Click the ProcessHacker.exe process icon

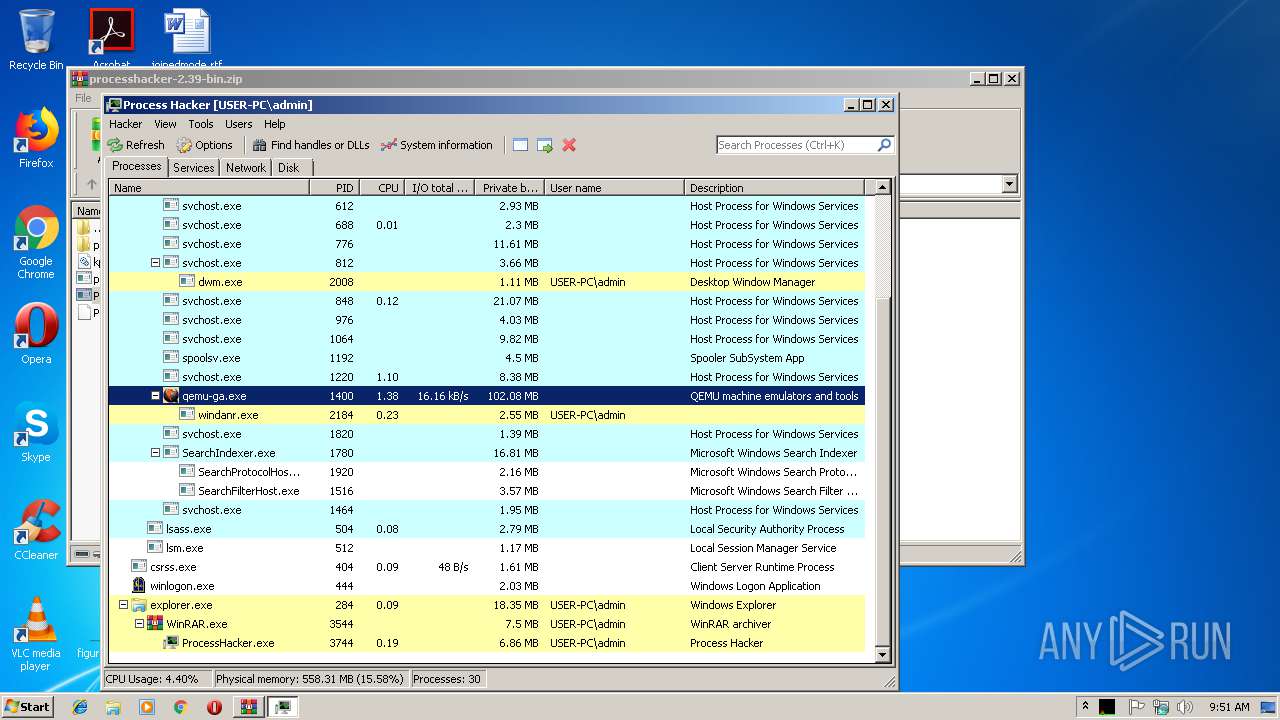(171, 643)
